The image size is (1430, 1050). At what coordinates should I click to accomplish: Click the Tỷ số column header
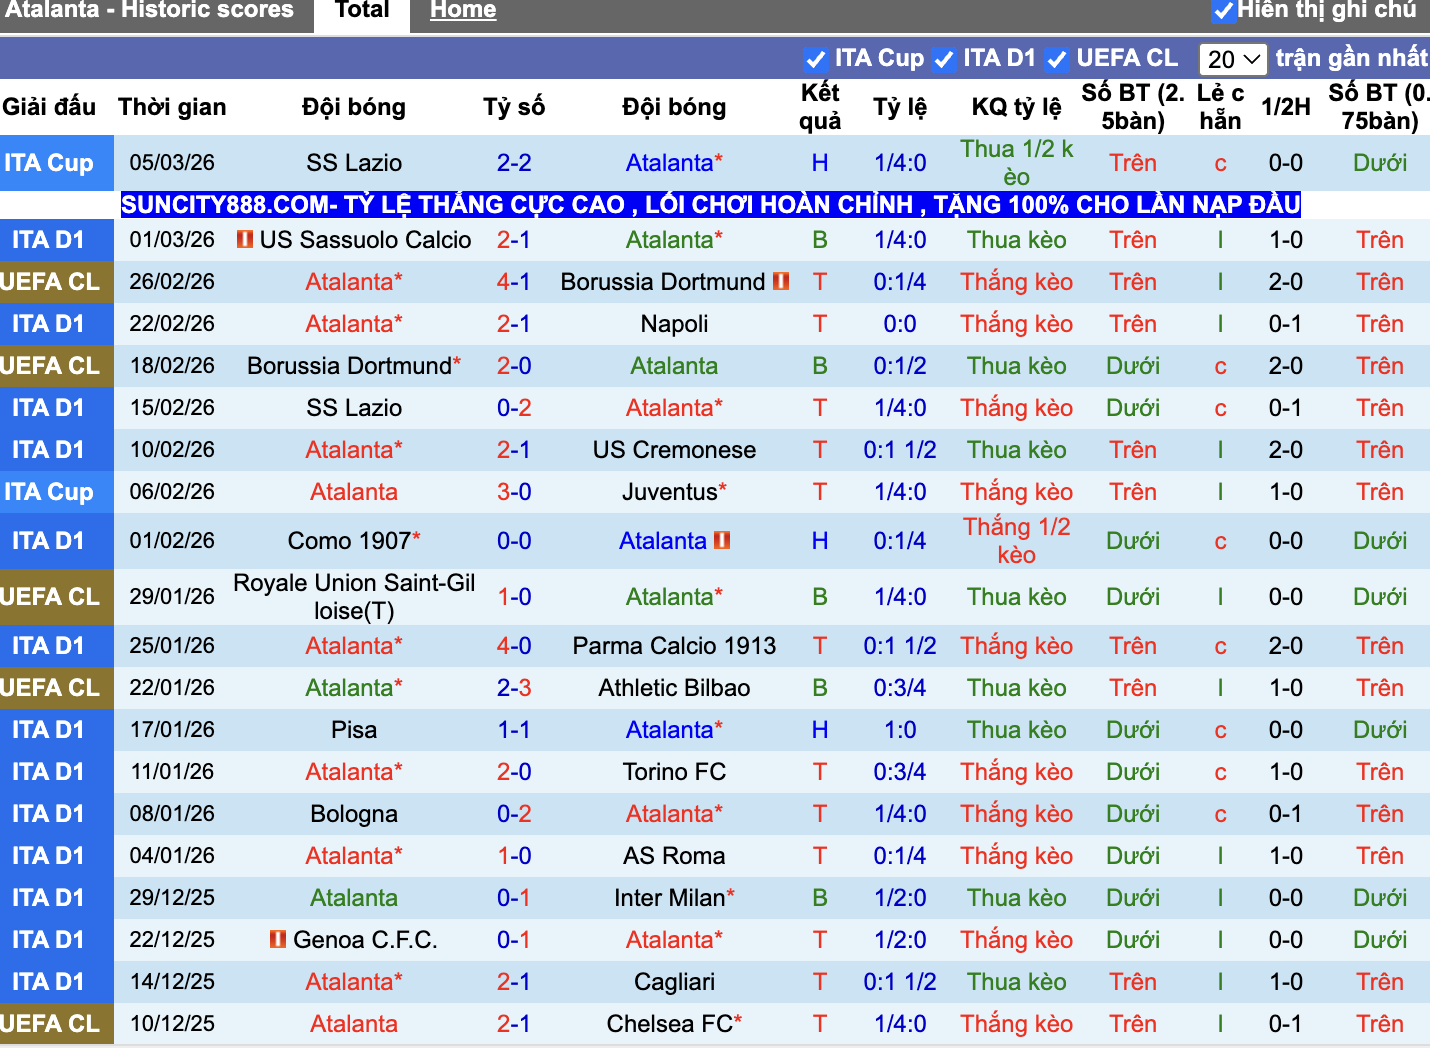click(x=514, y=107)
